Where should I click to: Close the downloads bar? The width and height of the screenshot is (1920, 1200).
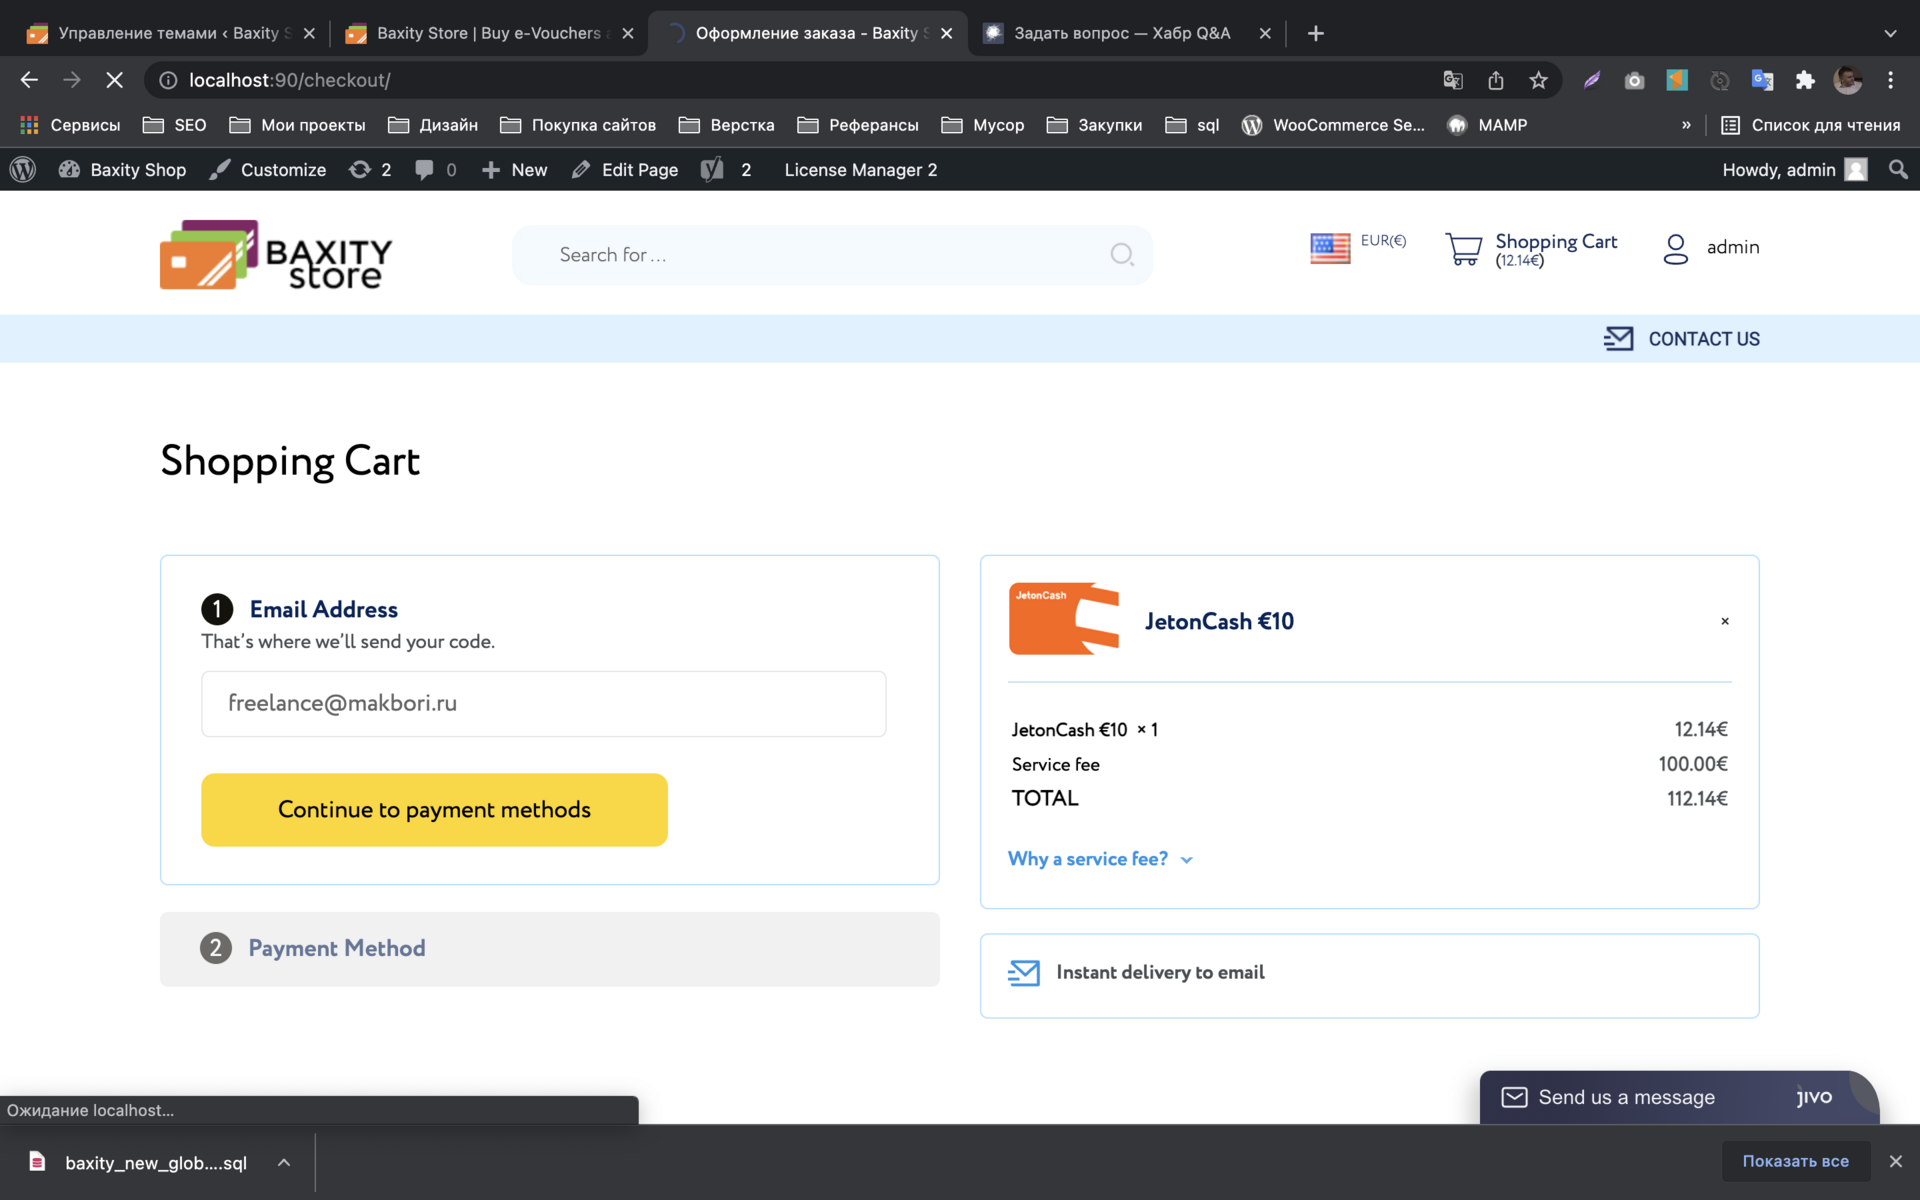(x=1895, y=1161)
